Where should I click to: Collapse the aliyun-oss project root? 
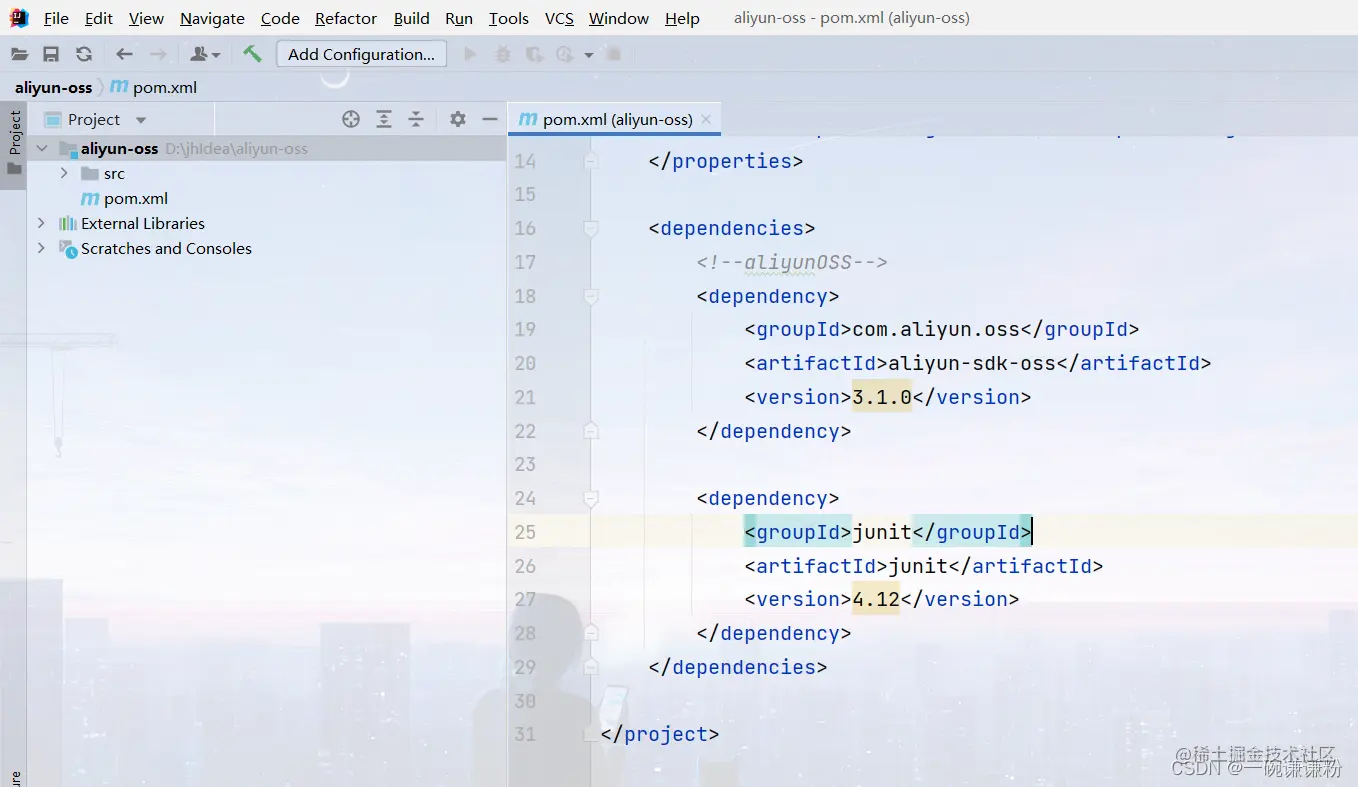click(42, 148)
